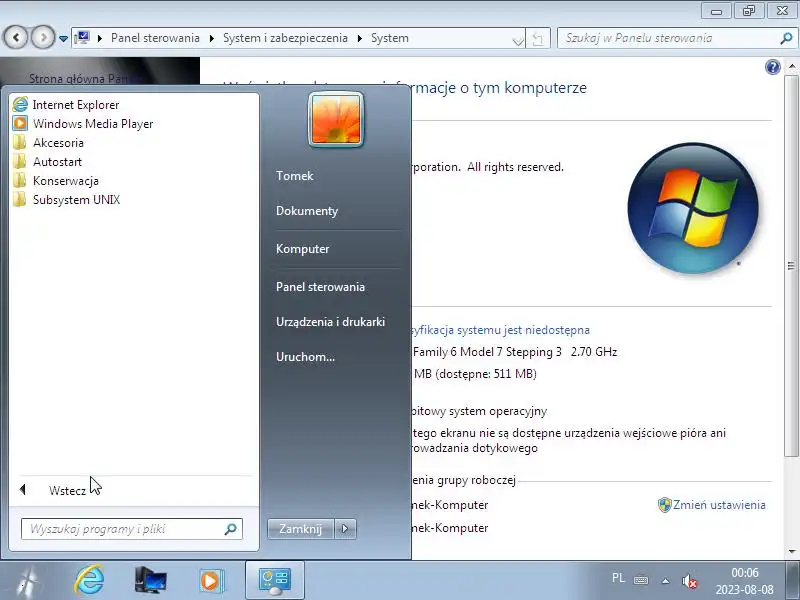Expand the Subsystem UNIX folder
The image size is (800, 600).
pyautogui.click(x=67, y=199)
